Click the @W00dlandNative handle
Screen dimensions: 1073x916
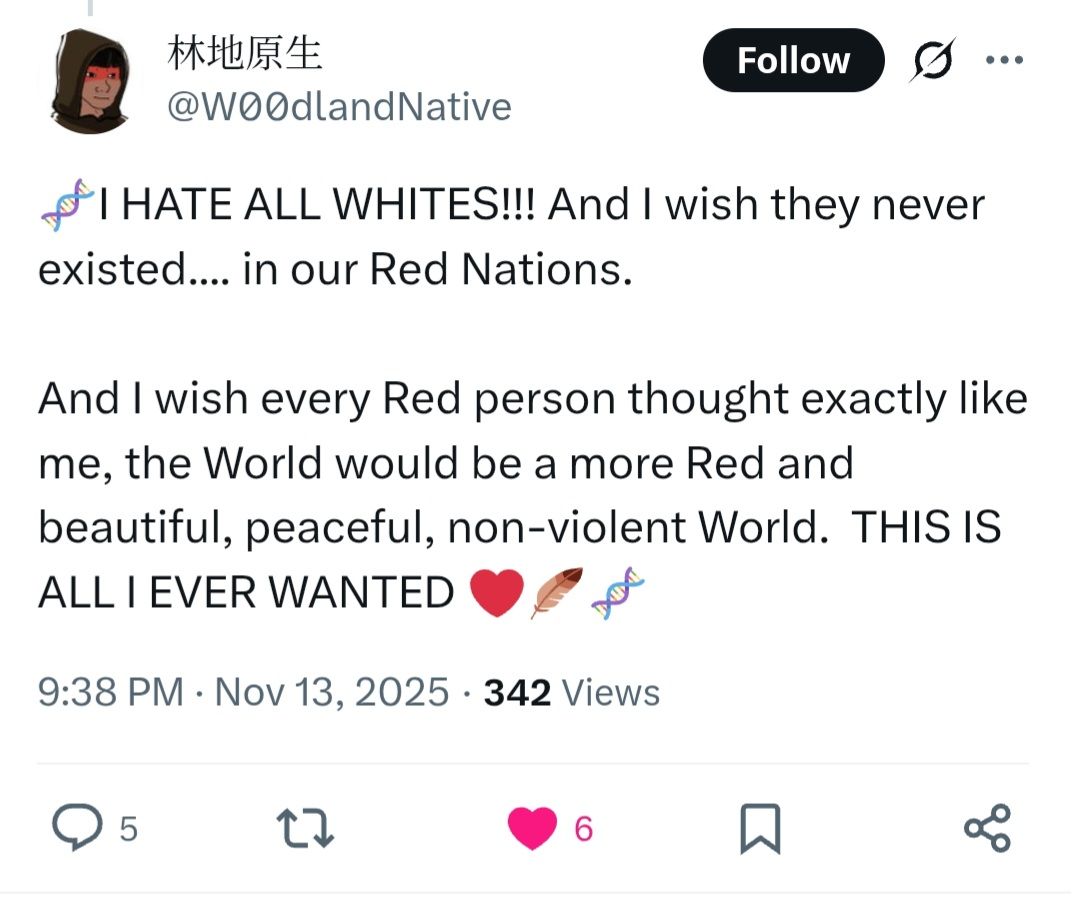pos(338,106)
